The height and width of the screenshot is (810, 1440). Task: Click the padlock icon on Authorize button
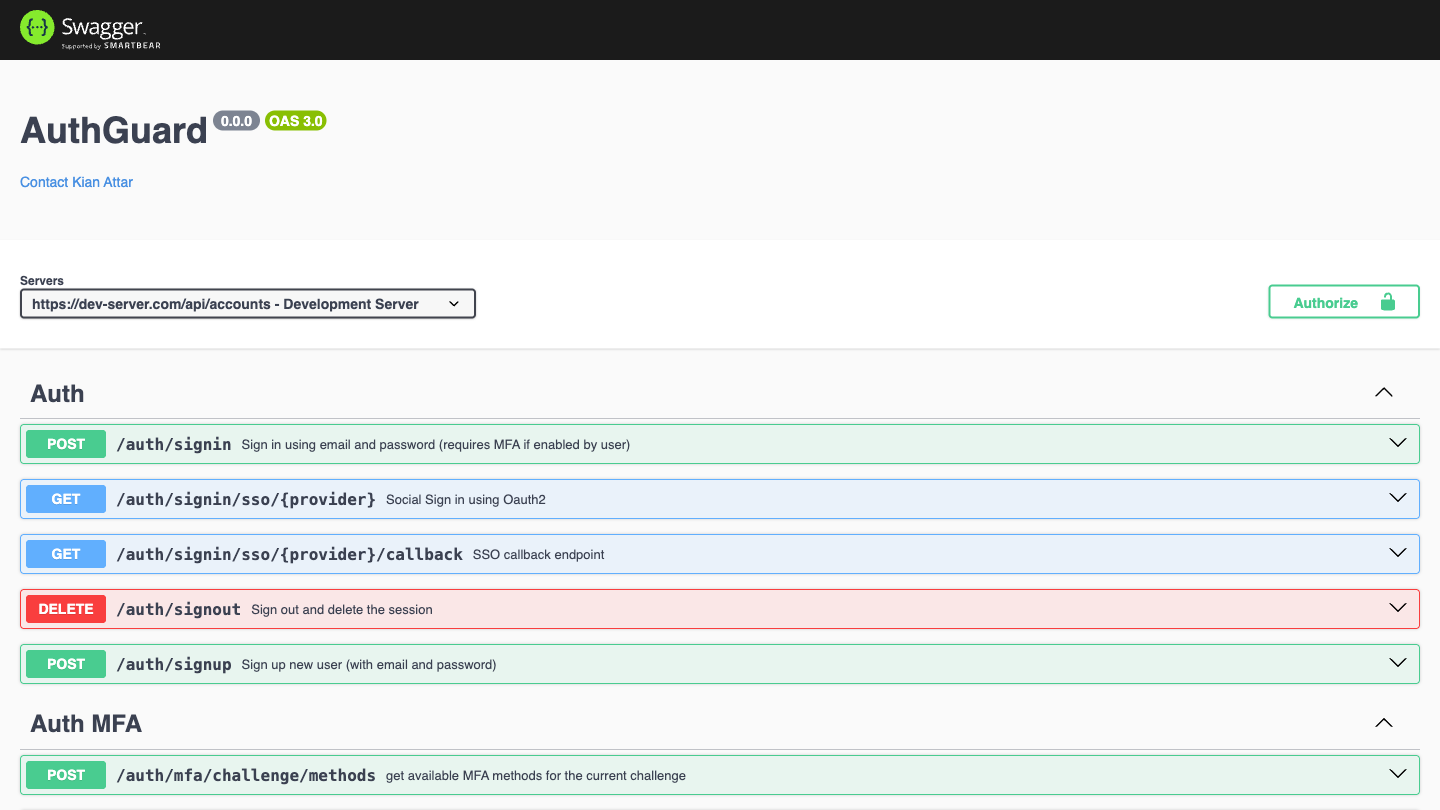(1387, 301)
